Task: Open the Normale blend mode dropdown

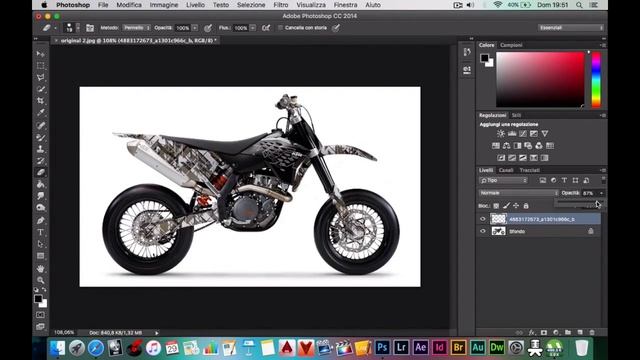Action: coord(518,193)
